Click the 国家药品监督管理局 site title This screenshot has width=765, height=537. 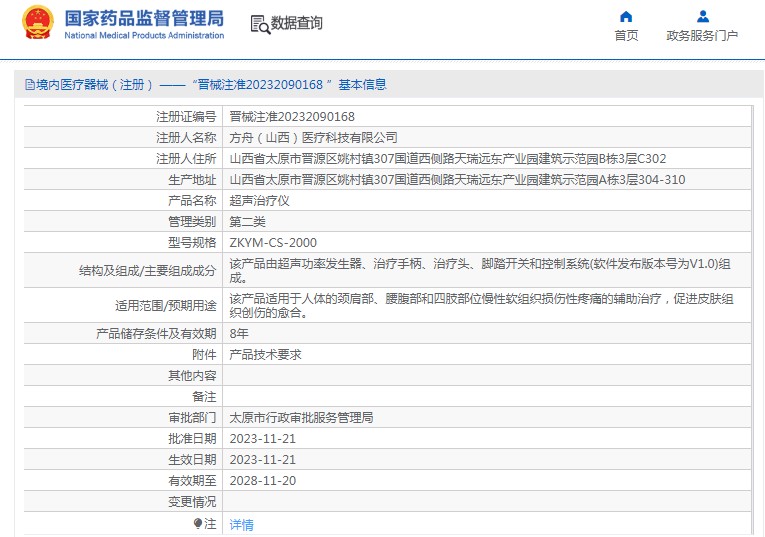pyautogui.click(x=144, y=19)
